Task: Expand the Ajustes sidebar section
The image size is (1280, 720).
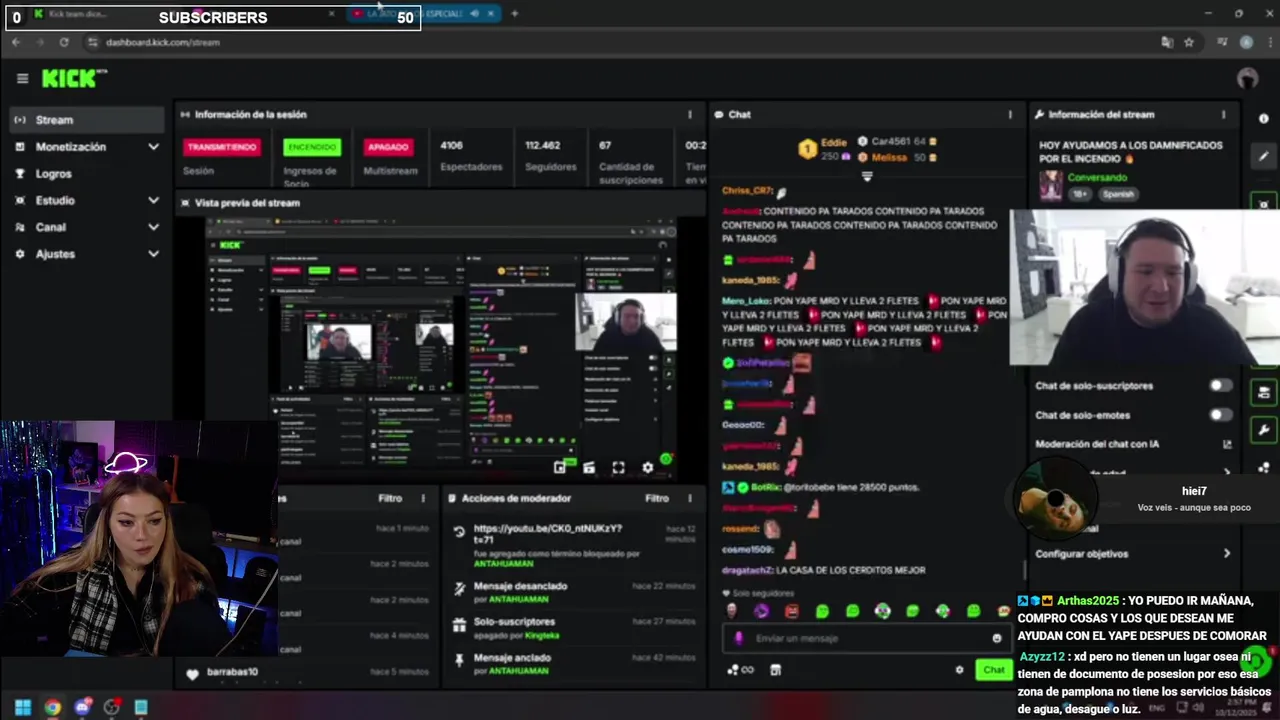Action: [x=87, y=254]
